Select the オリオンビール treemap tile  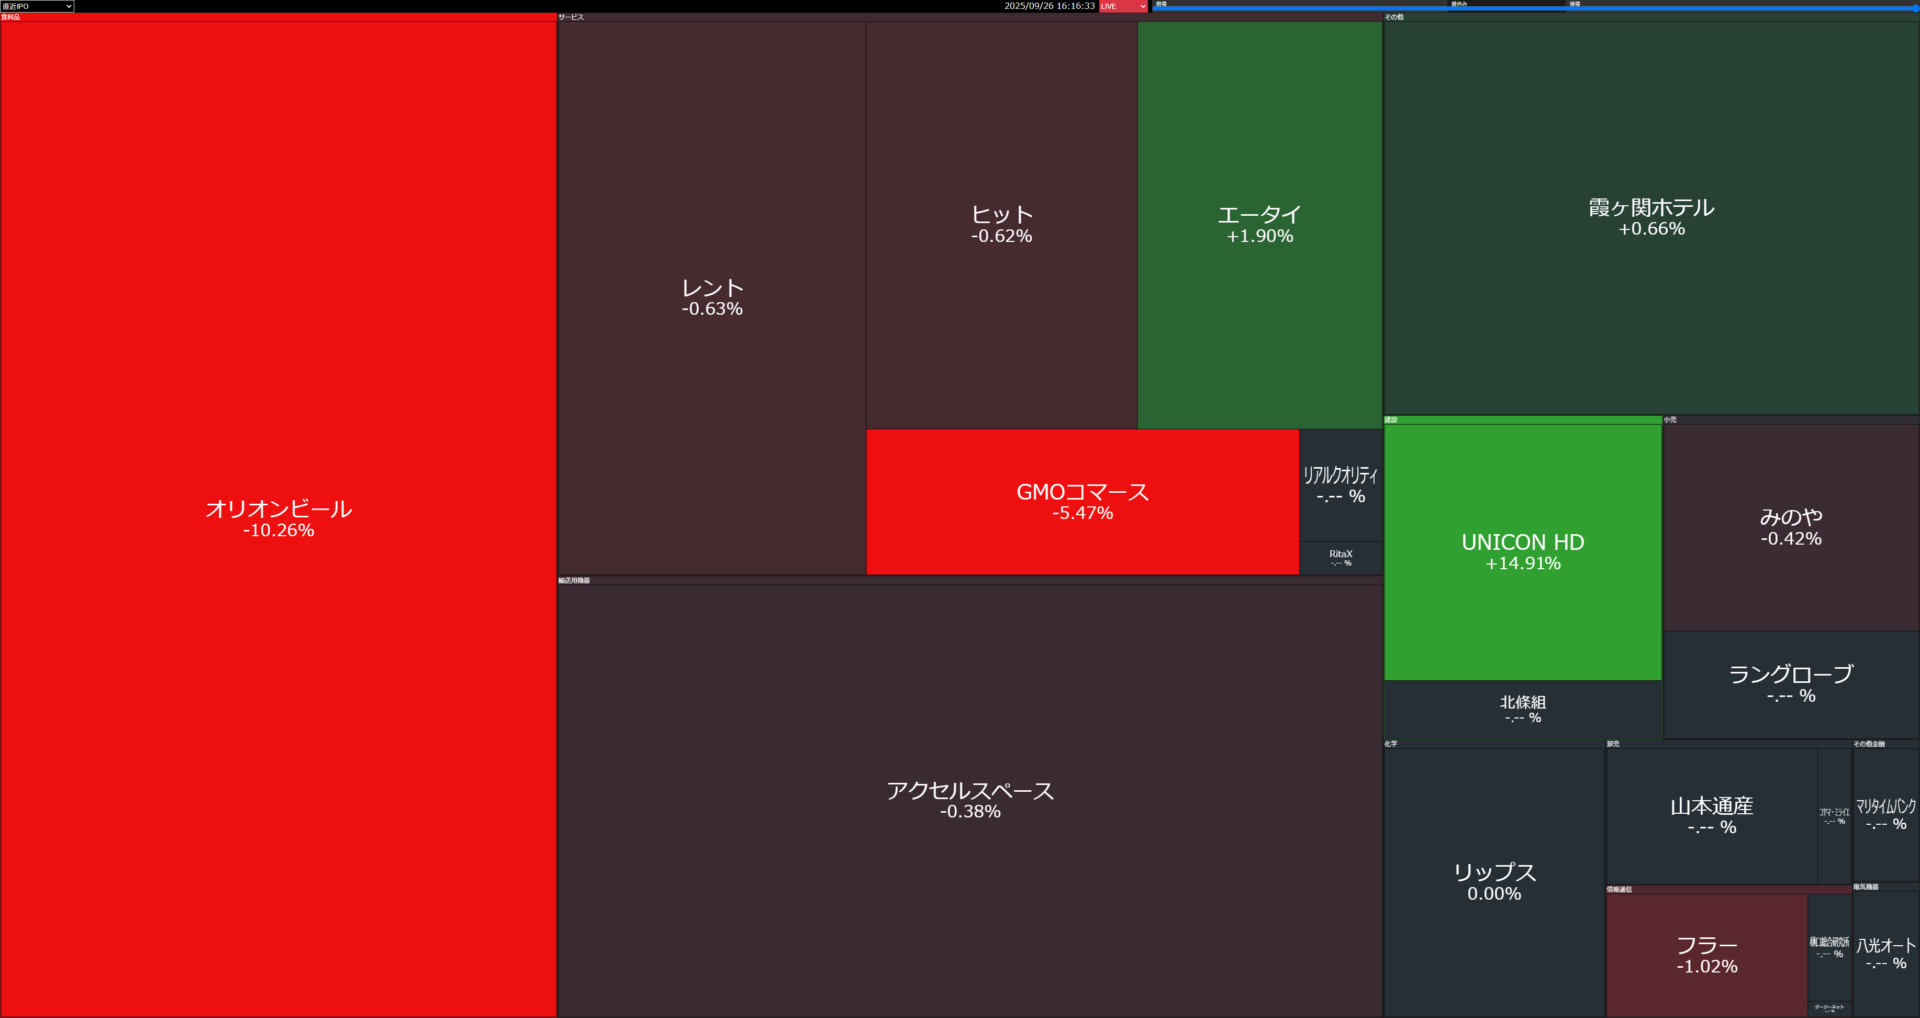tap(278, 518)
